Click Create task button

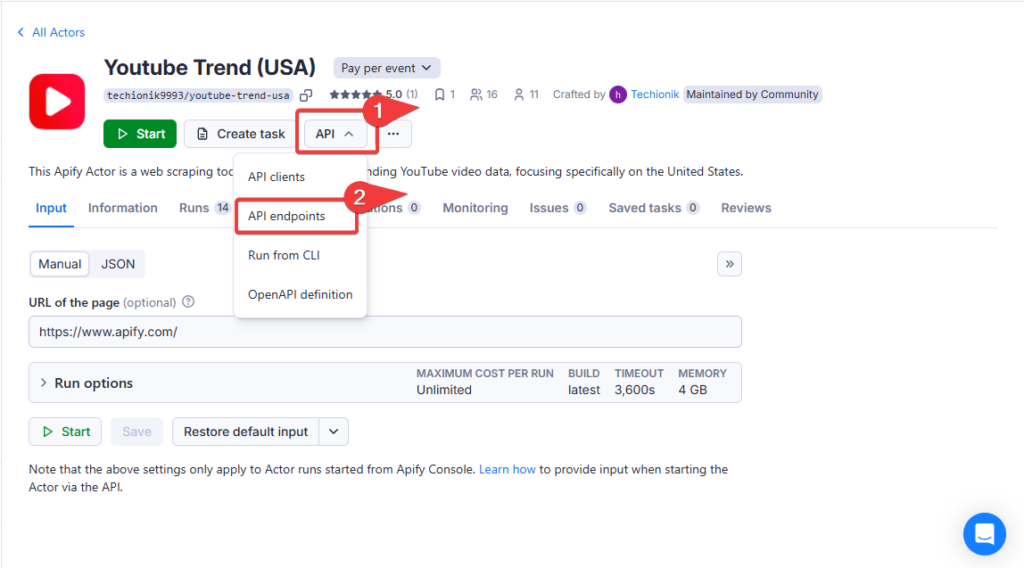point(240,134)
